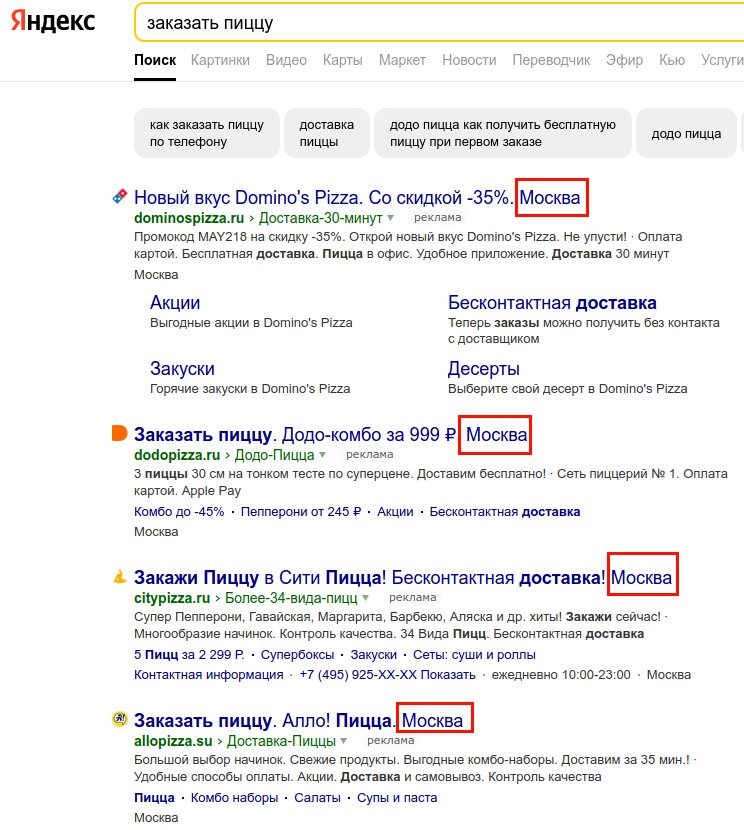Open the Десерты sitelink under Domino's
The width and height of the screenshot is (744, 830).
[x=484, y=369]
